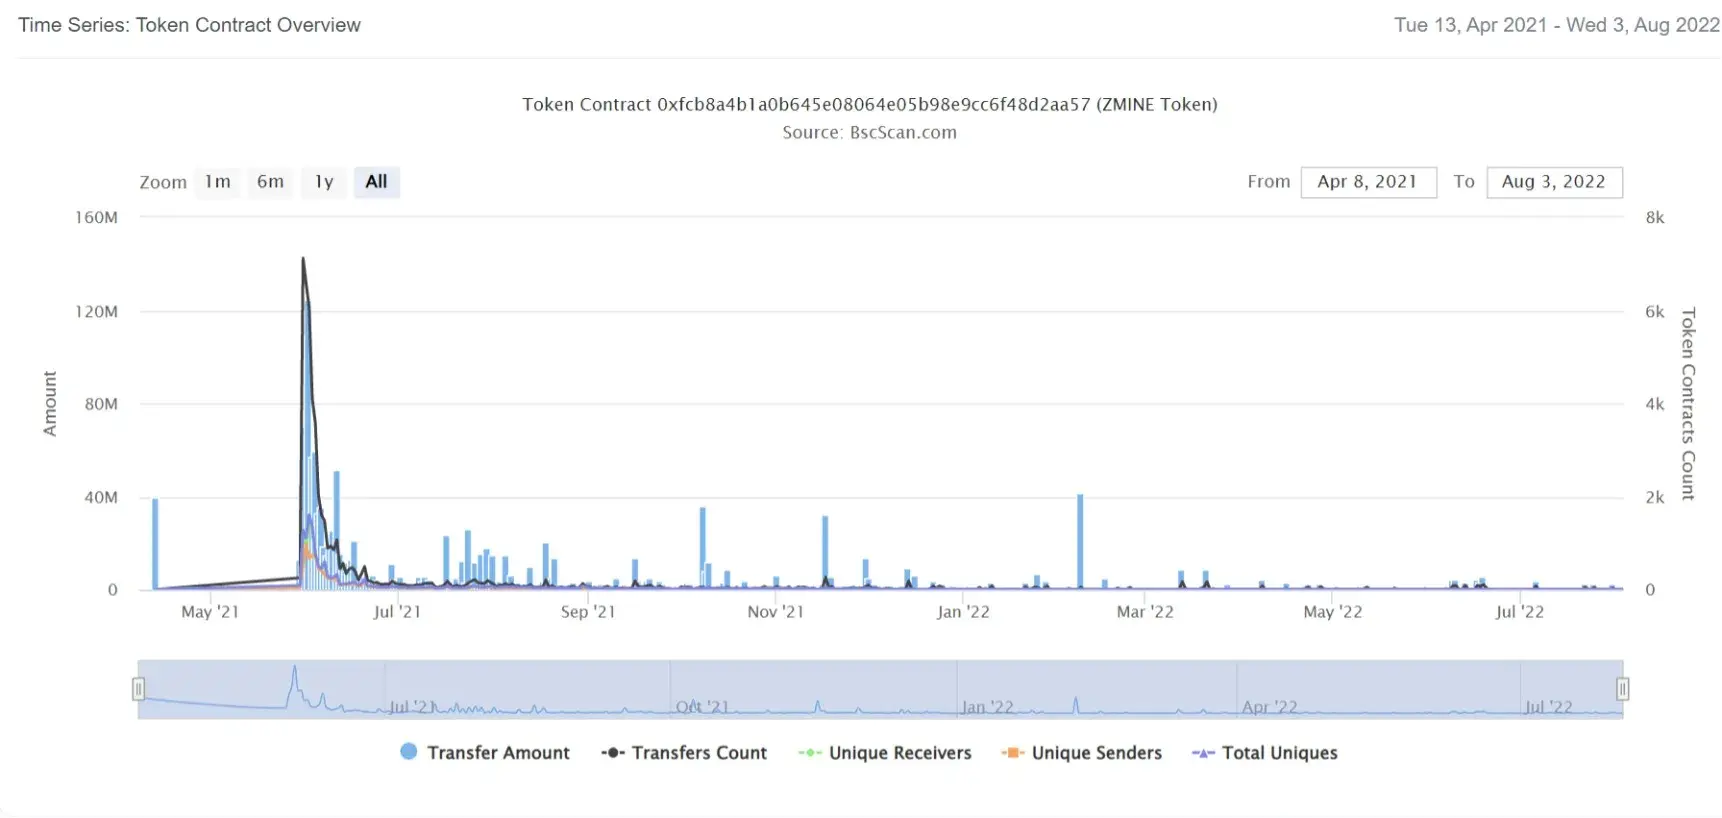This screenshot has height=818, width=1722.
Task: Click the Amount axis title
Action: point(49,404)
